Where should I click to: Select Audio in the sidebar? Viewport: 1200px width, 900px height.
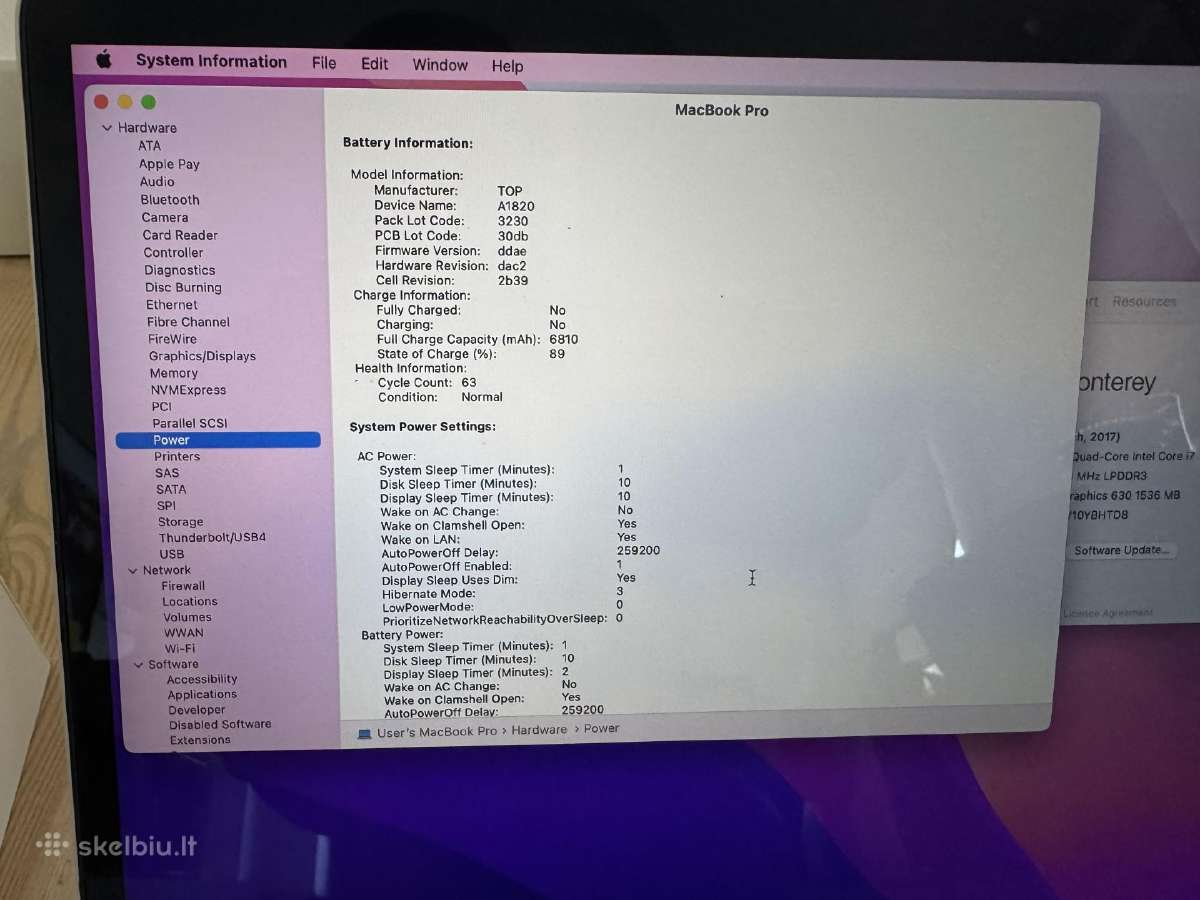click(157, 182)
